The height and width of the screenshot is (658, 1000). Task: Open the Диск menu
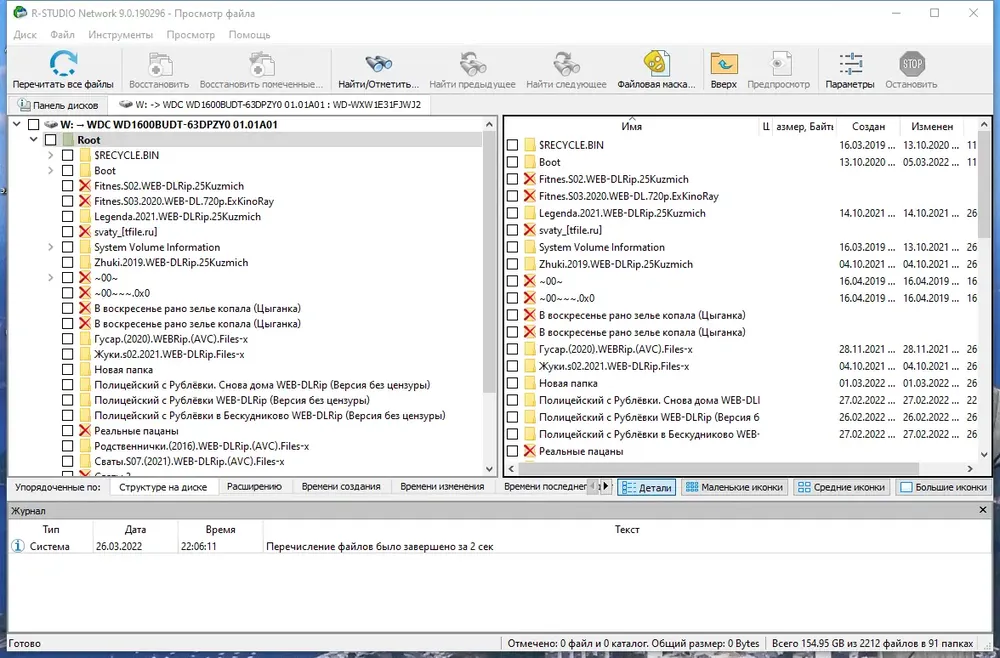25,34
